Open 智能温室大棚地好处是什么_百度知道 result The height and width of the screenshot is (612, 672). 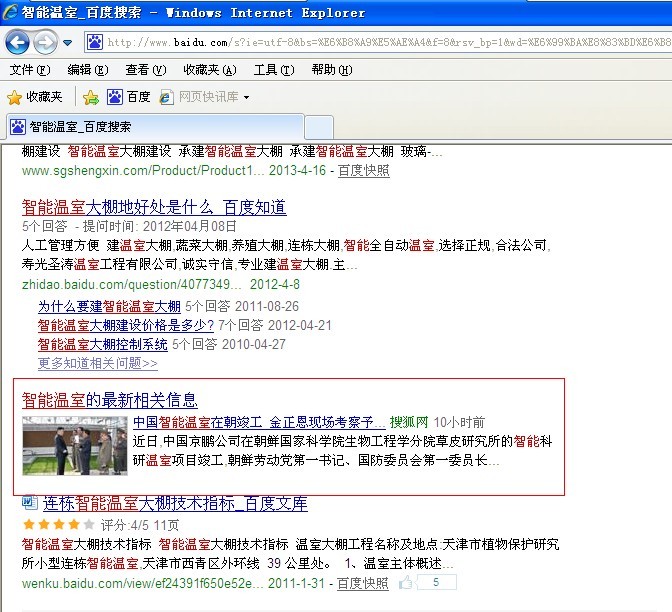point(154,207)
